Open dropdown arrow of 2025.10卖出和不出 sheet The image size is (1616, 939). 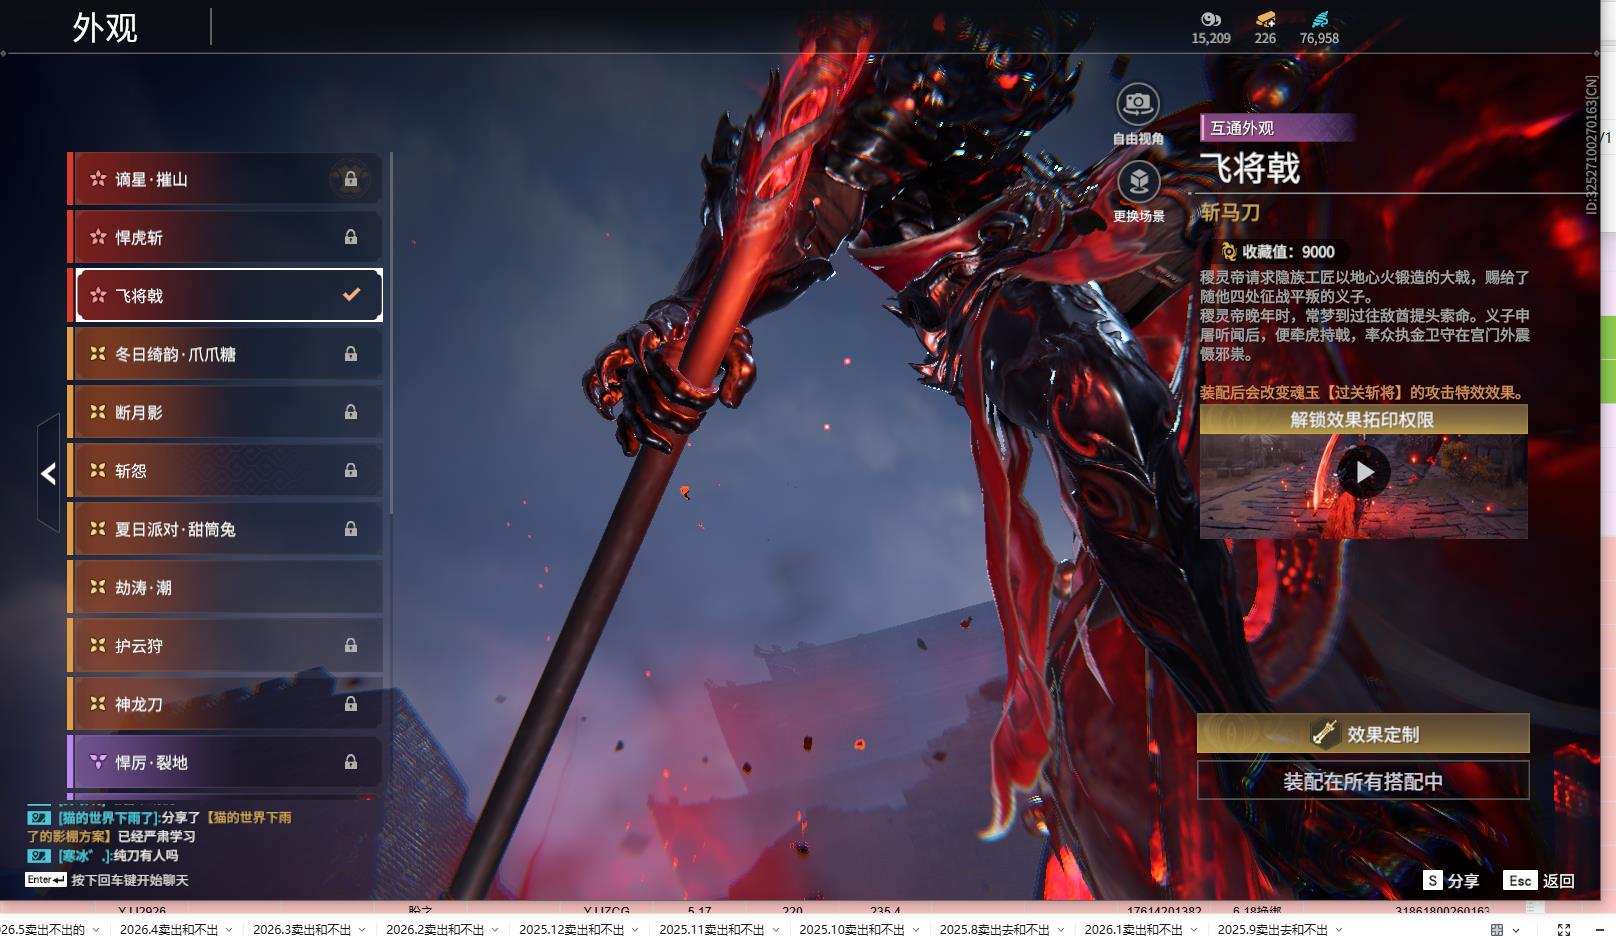coord(916,930)
